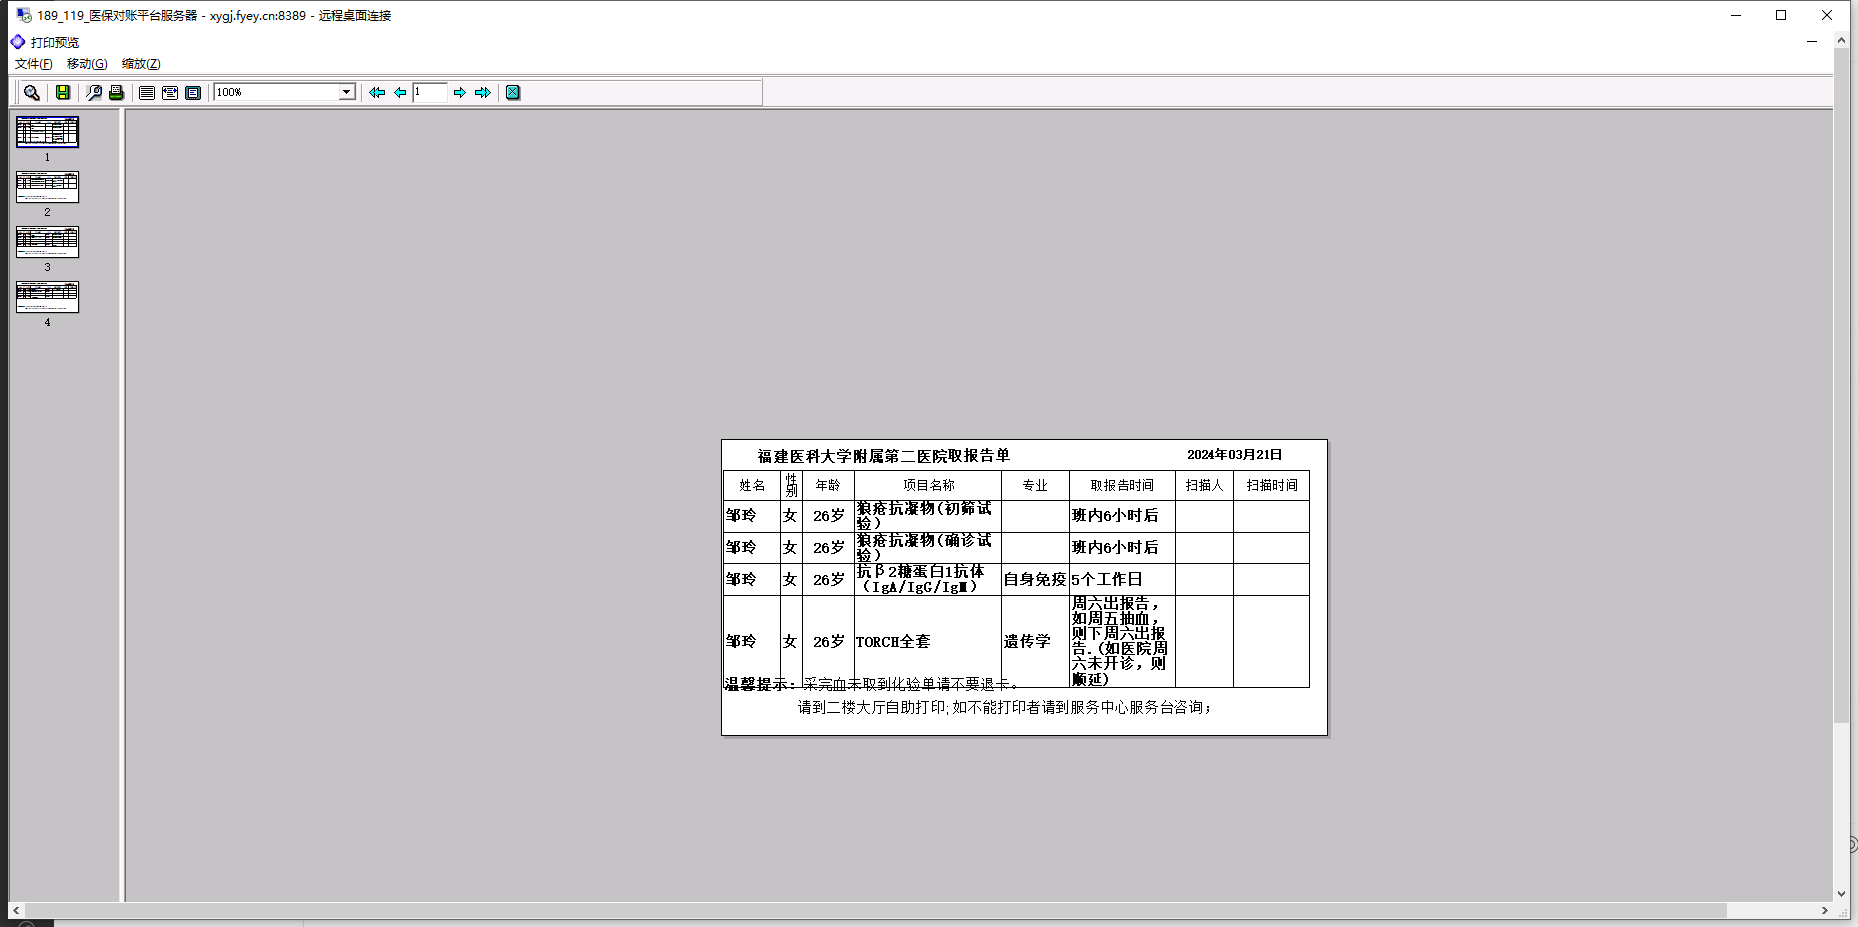The height and width of the screenshot is (927, 1858).
Task: Select page 1 thumbnail
Action: click(x=47, y=132)
